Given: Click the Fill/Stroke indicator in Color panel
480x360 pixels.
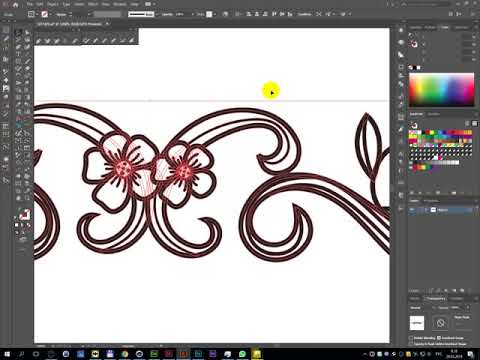Looking at the screenshot, I should [414, 44].
